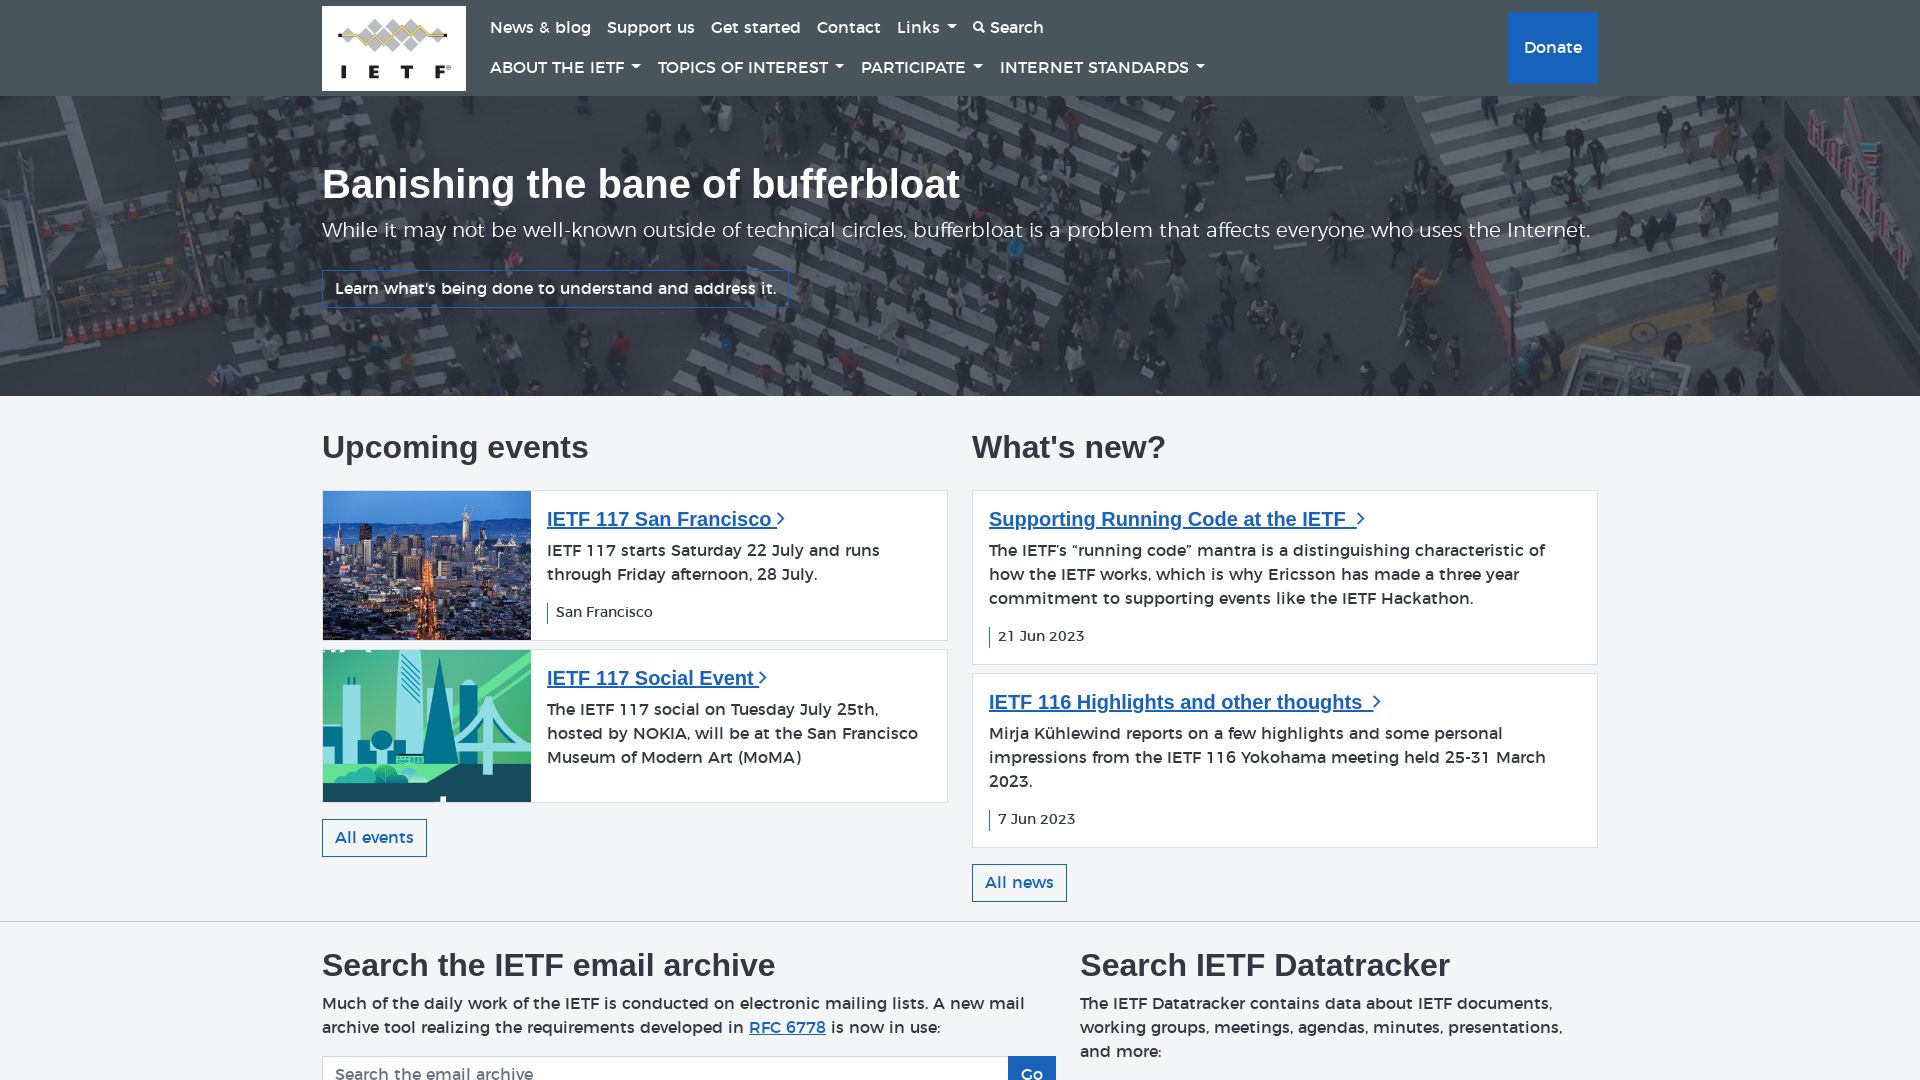Open the Contact page
This screenshot has width=1920, height=1080.
point(848,28)
